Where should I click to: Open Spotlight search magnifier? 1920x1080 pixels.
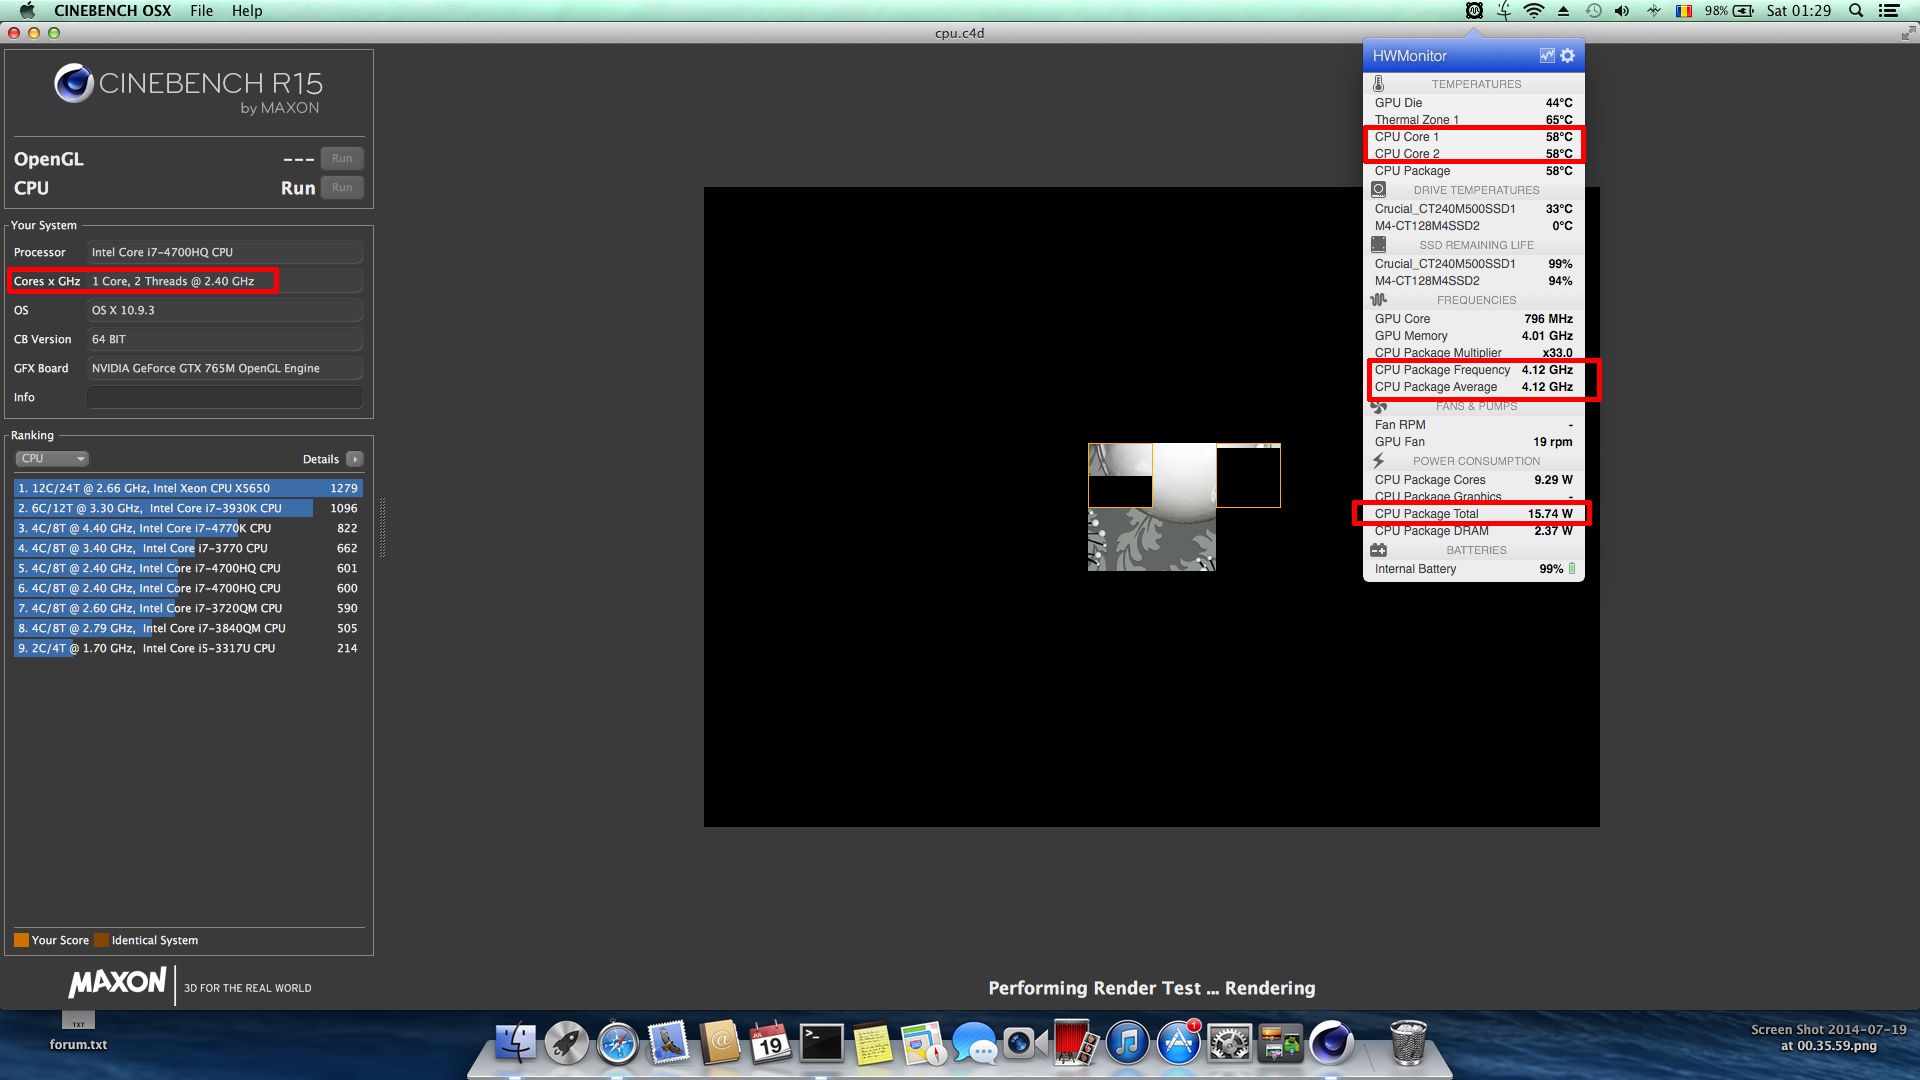click(1856, 11)
